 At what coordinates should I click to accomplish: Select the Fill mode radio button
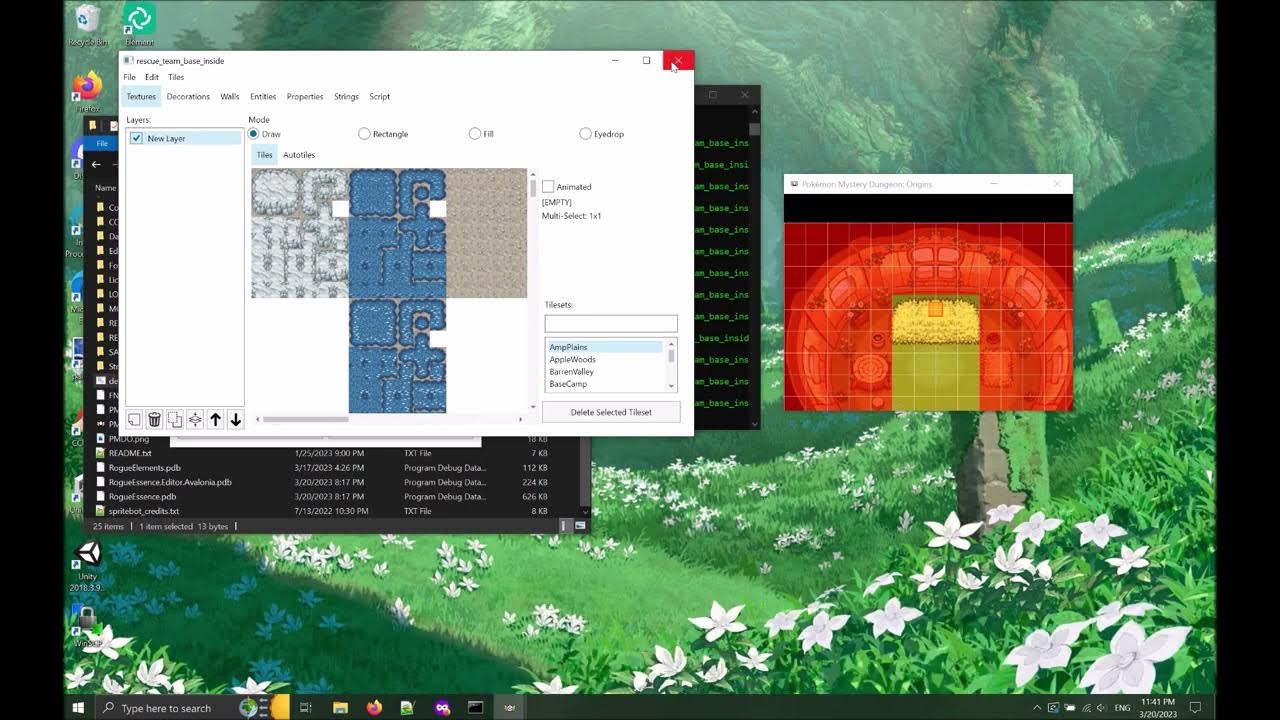click(x=475, y=133)
